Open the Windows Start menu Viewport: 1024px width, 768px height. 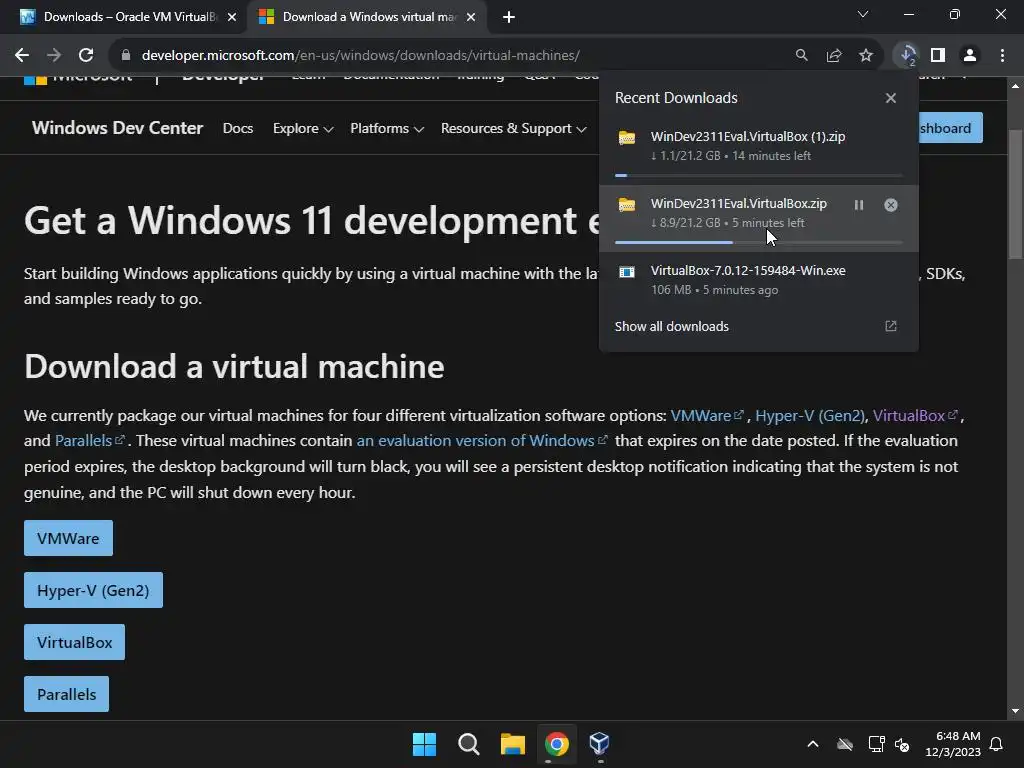[424, 744]
